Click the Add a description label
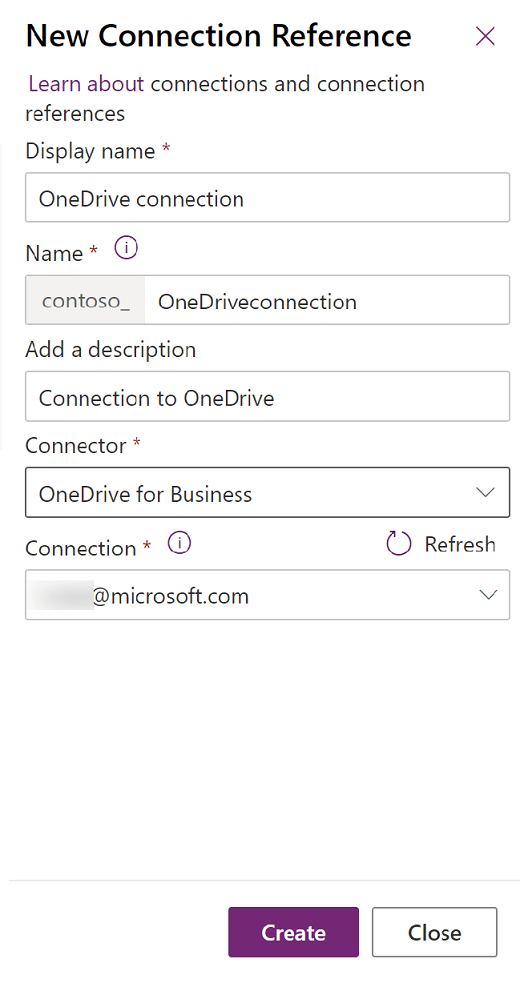 110,349
